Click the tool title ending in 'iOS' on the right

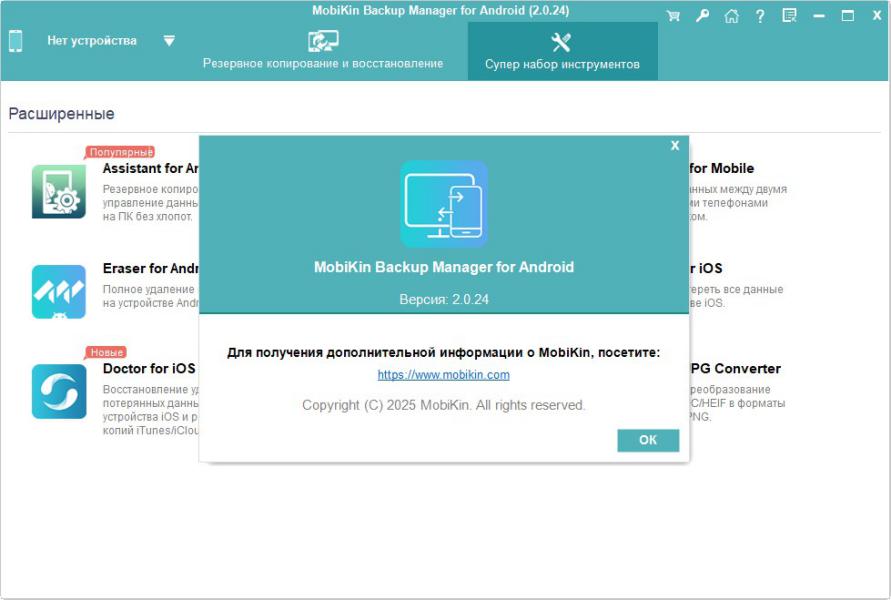[x=706, y=268]
